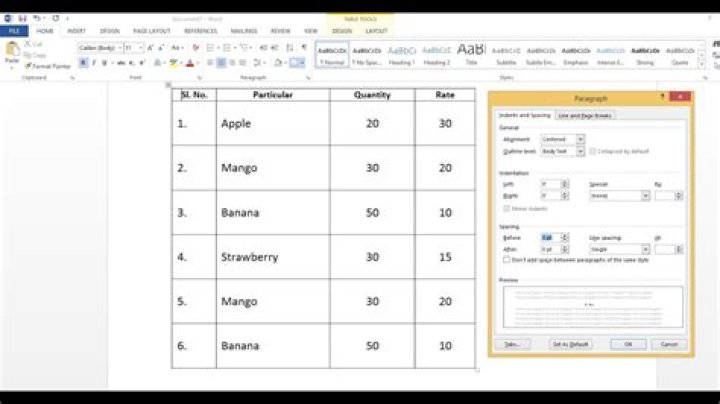Click the Paste icon in Clipboard group
This screenshot has height=404, width=720.
click(12, 53)
